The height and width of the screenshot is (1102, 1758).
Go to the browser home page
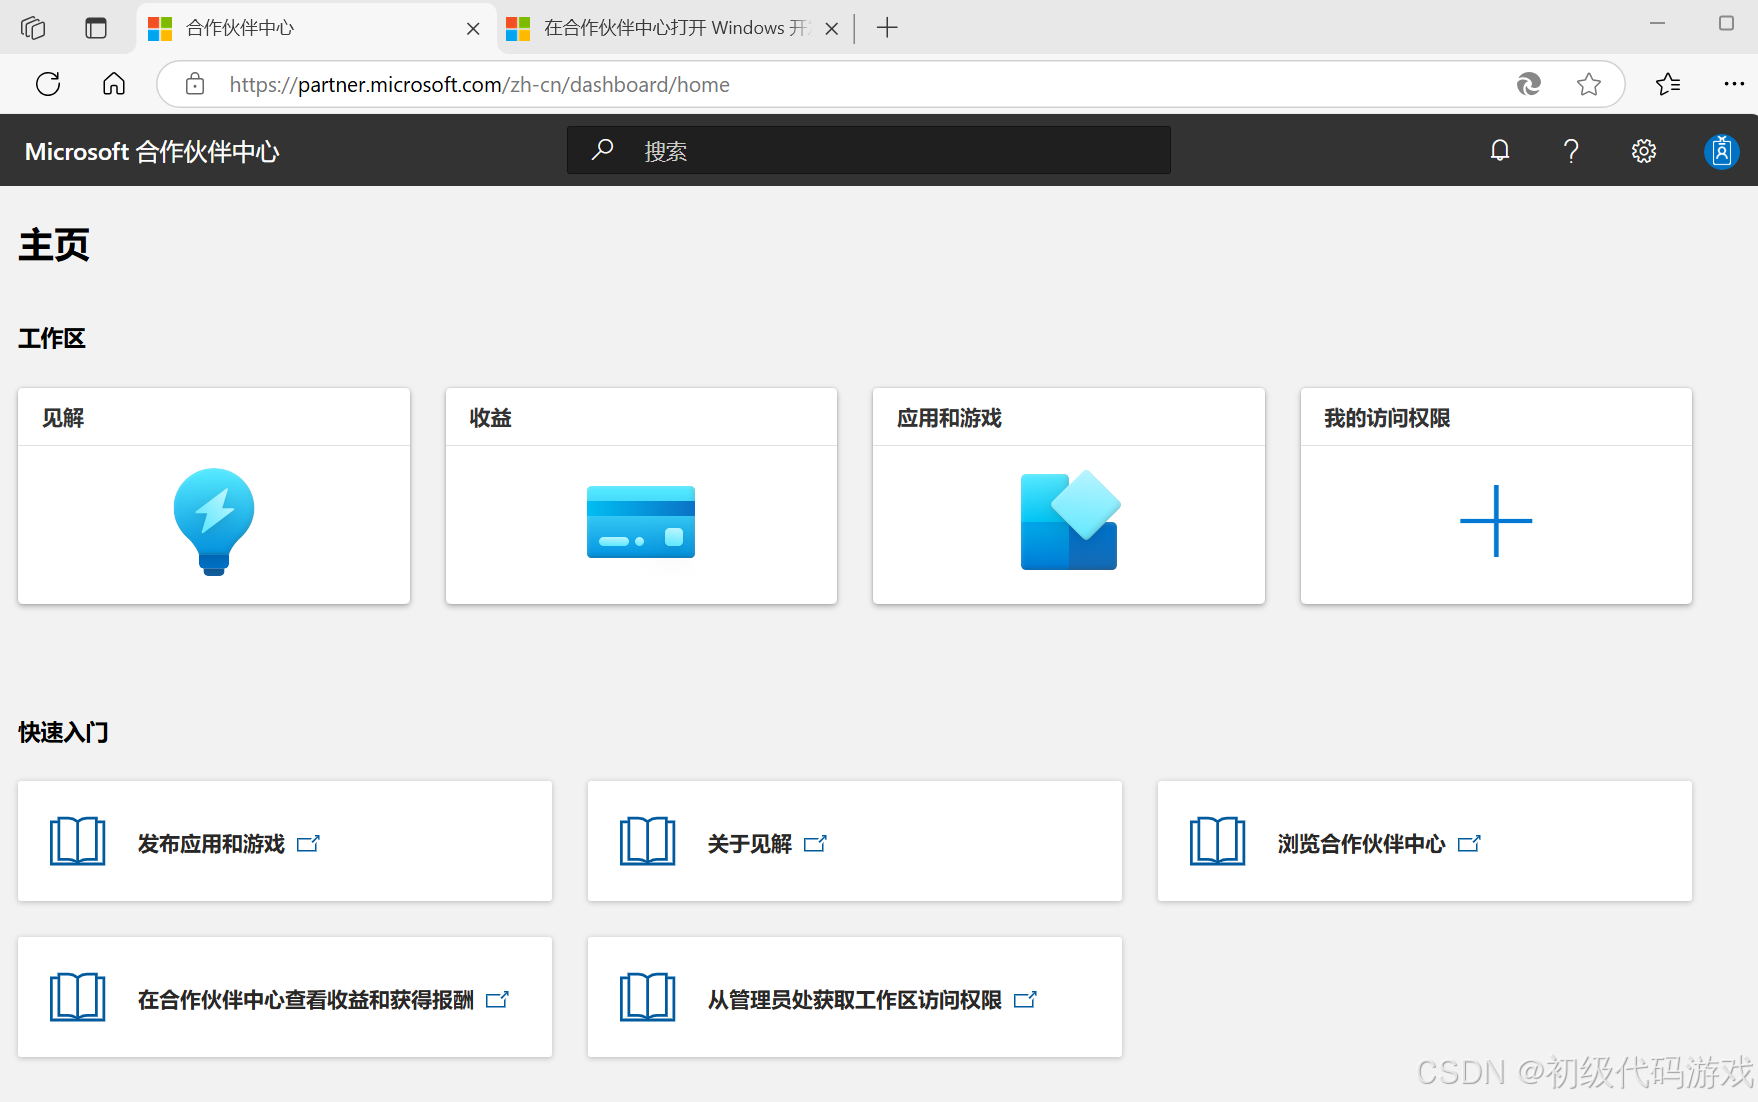[x=114, y=84]
